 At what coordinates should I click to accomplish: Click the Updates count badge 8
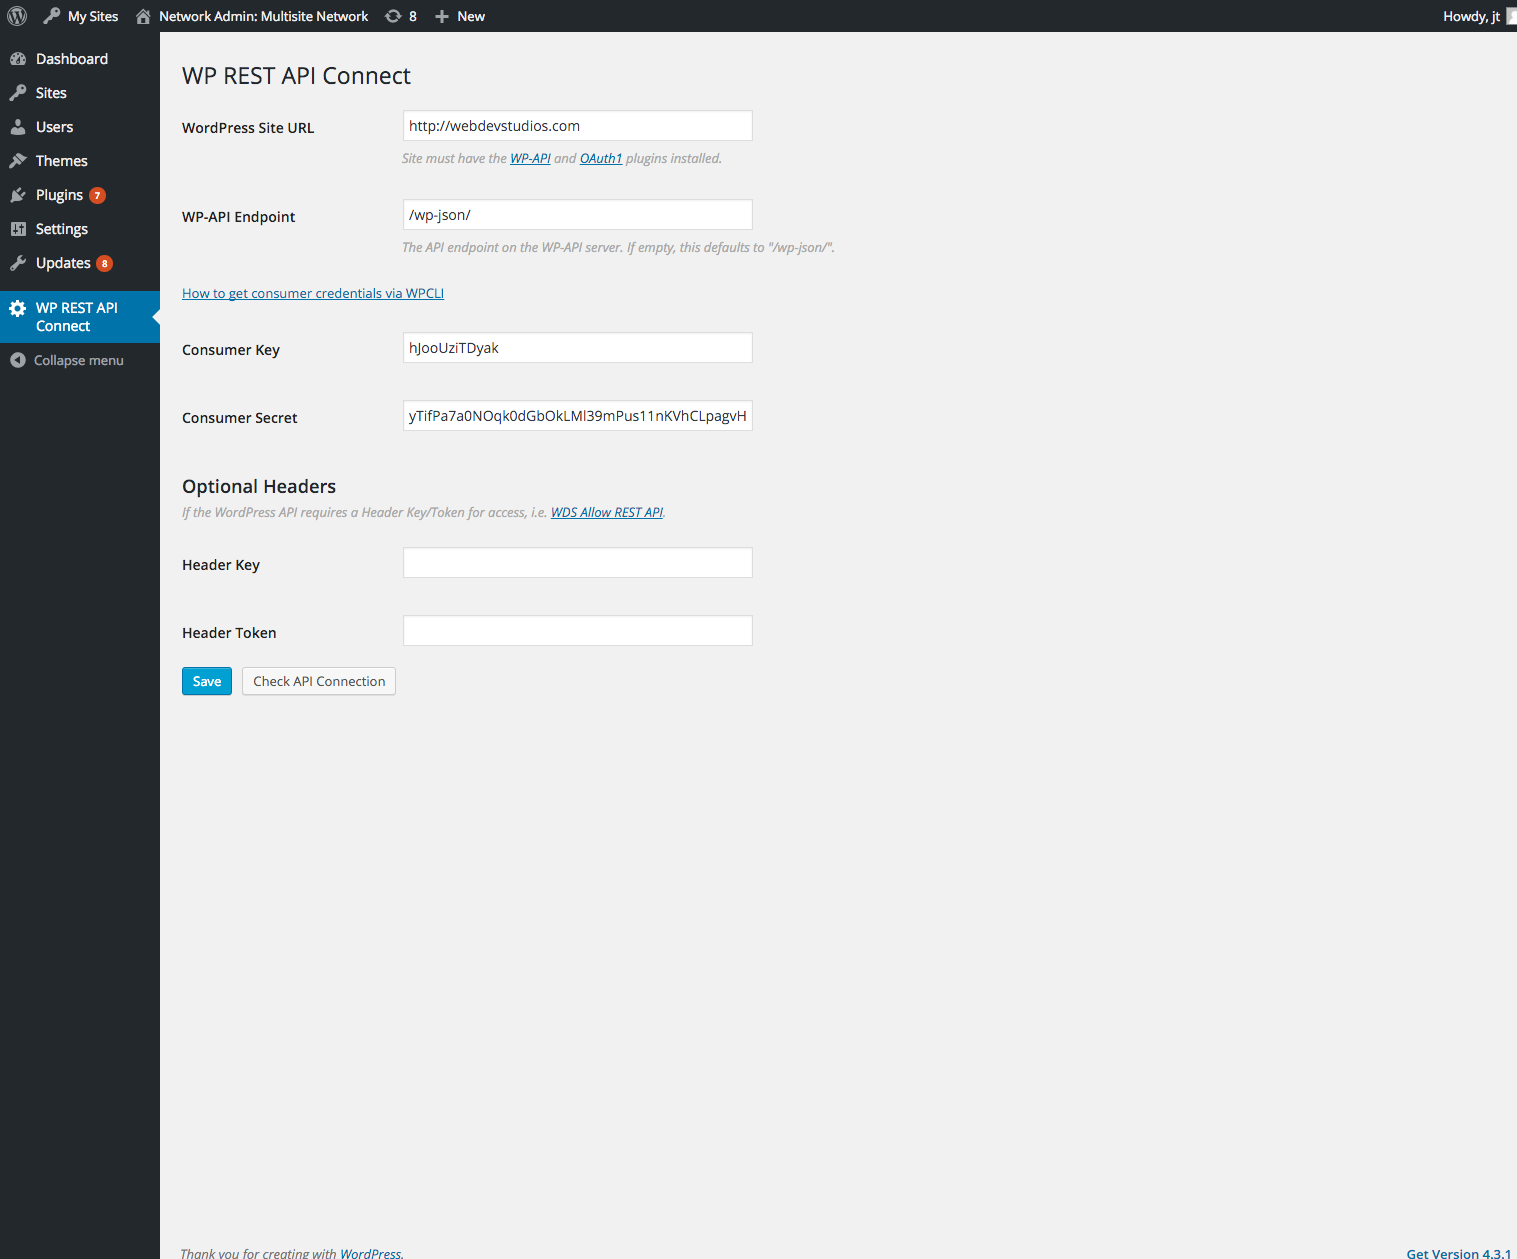coord(104,263)
